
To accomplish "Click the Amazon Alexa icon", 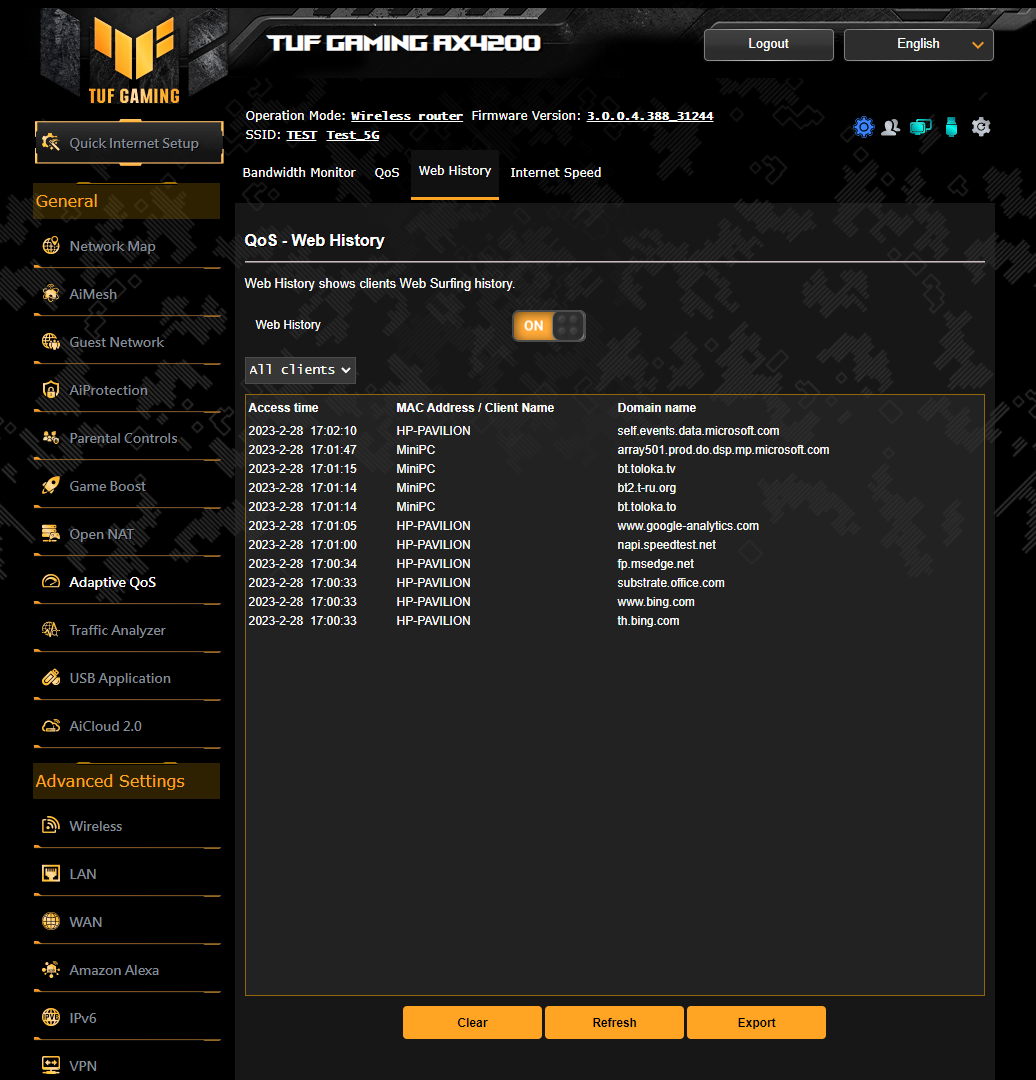I will (x=51, y=970).
